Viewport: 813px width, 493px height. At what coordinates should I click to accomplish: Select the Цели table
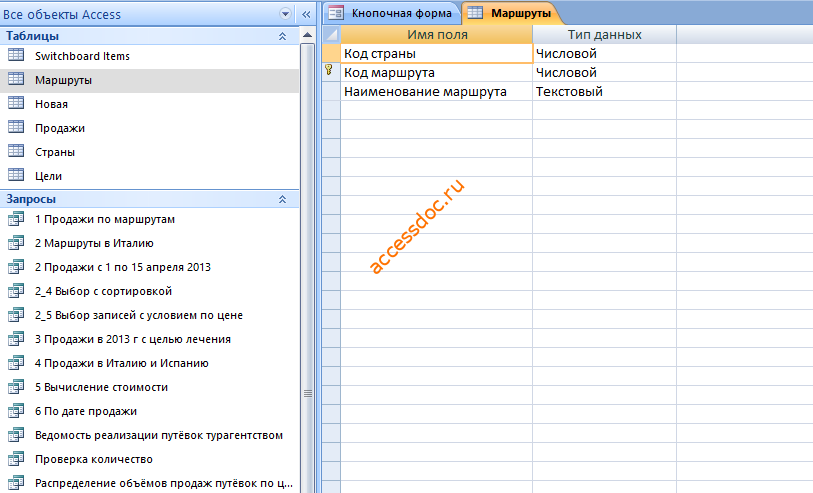coord(149,176)
